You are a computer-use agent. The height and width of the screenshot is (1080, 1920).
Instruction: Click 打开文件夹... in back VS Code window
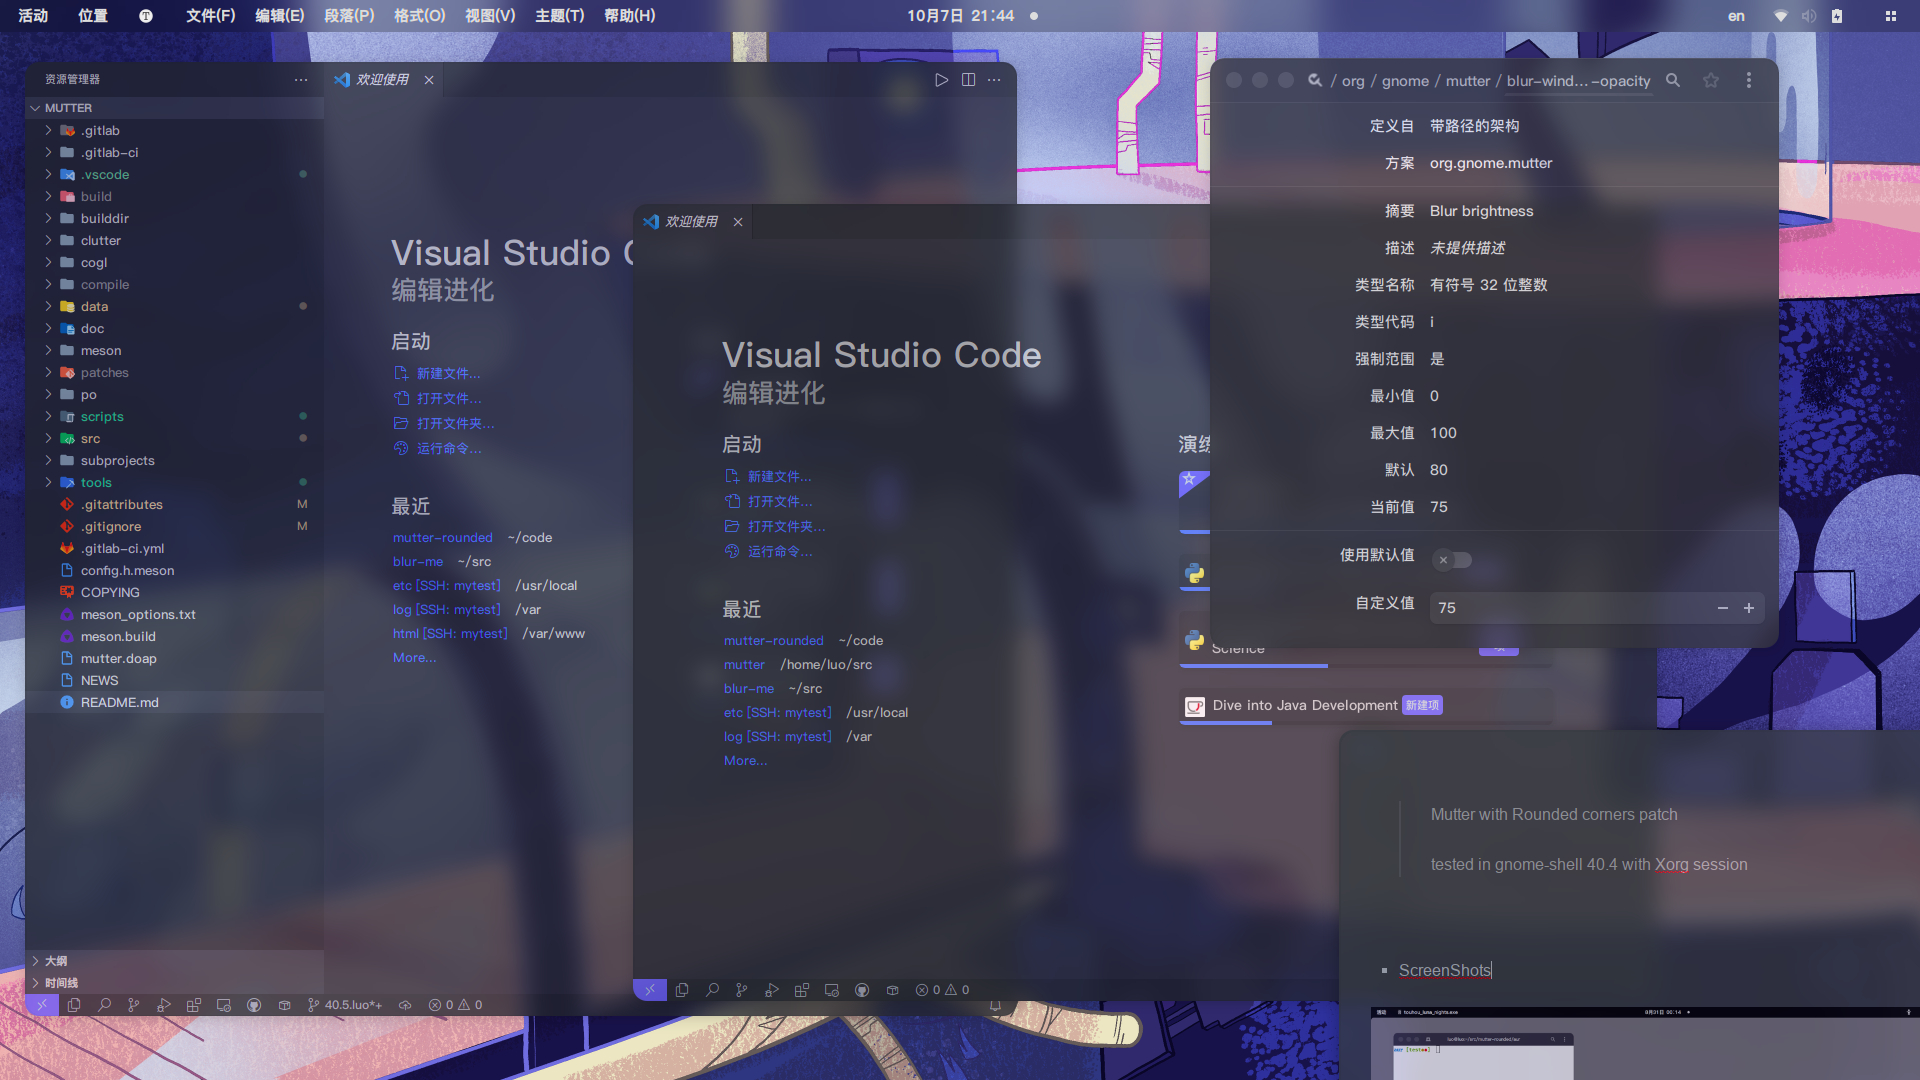click(444, 423)
